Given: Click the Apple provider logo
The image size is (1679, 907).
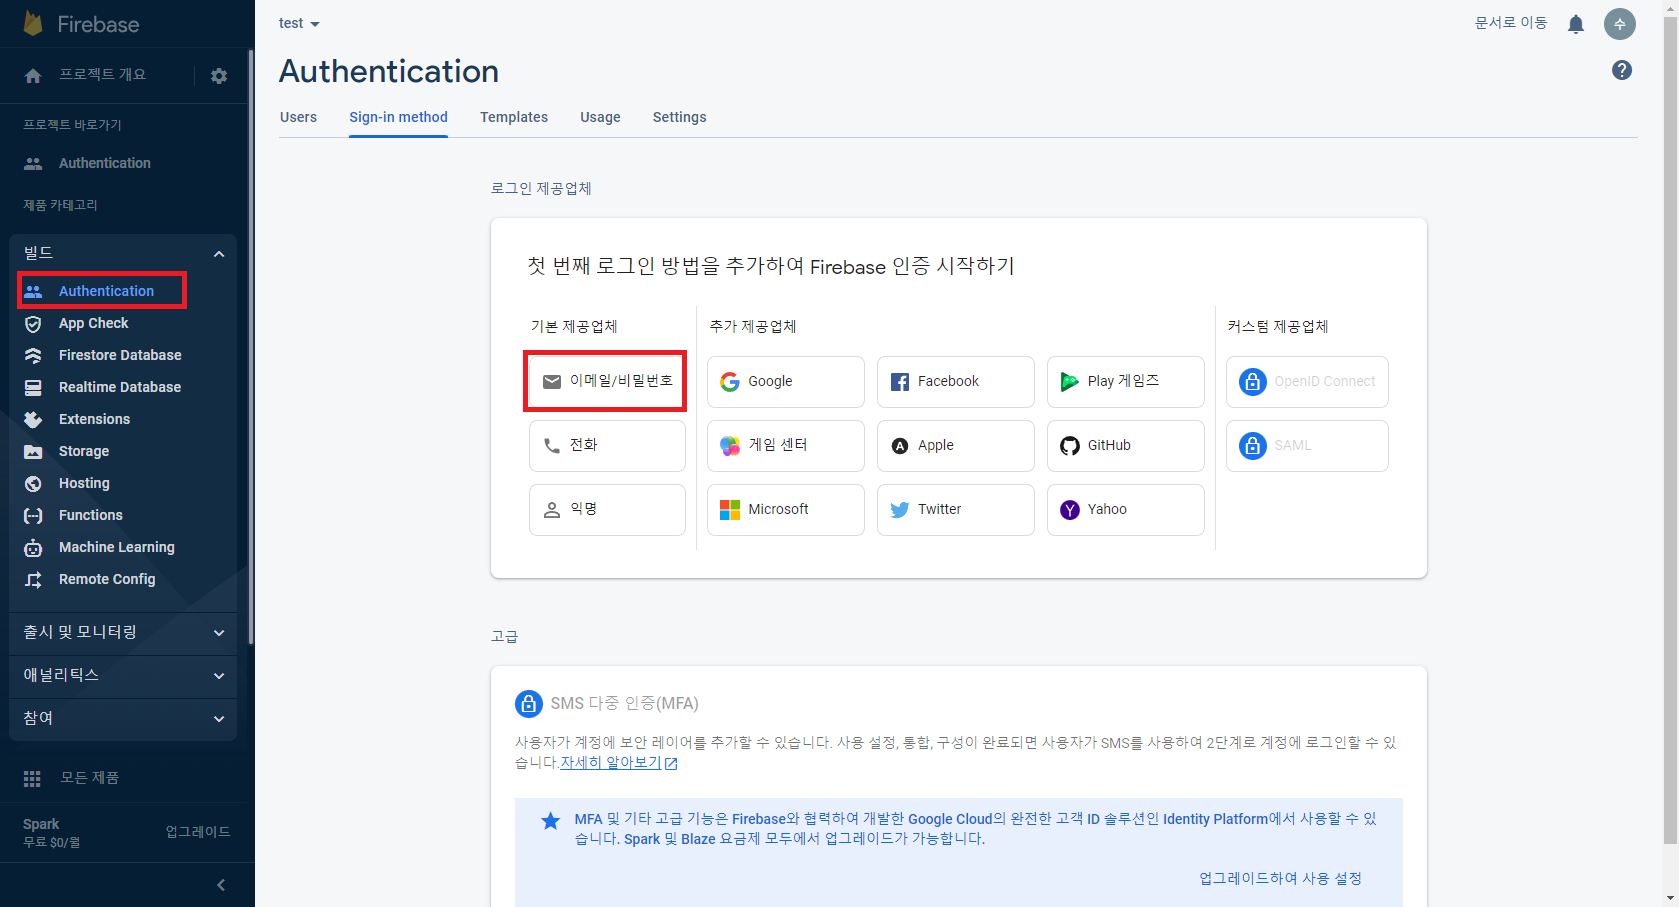Looking at the screenshot, I should 900,446.
